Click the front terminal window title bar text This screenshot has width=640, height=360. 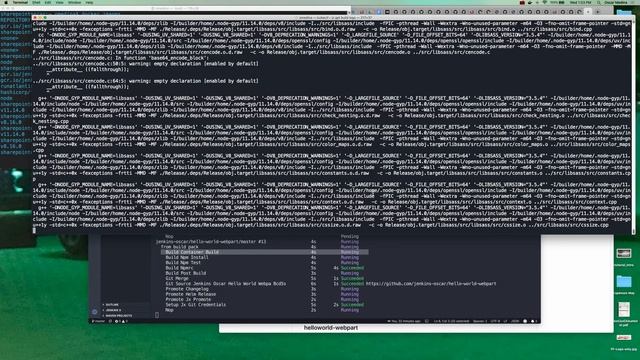[335, 18]
